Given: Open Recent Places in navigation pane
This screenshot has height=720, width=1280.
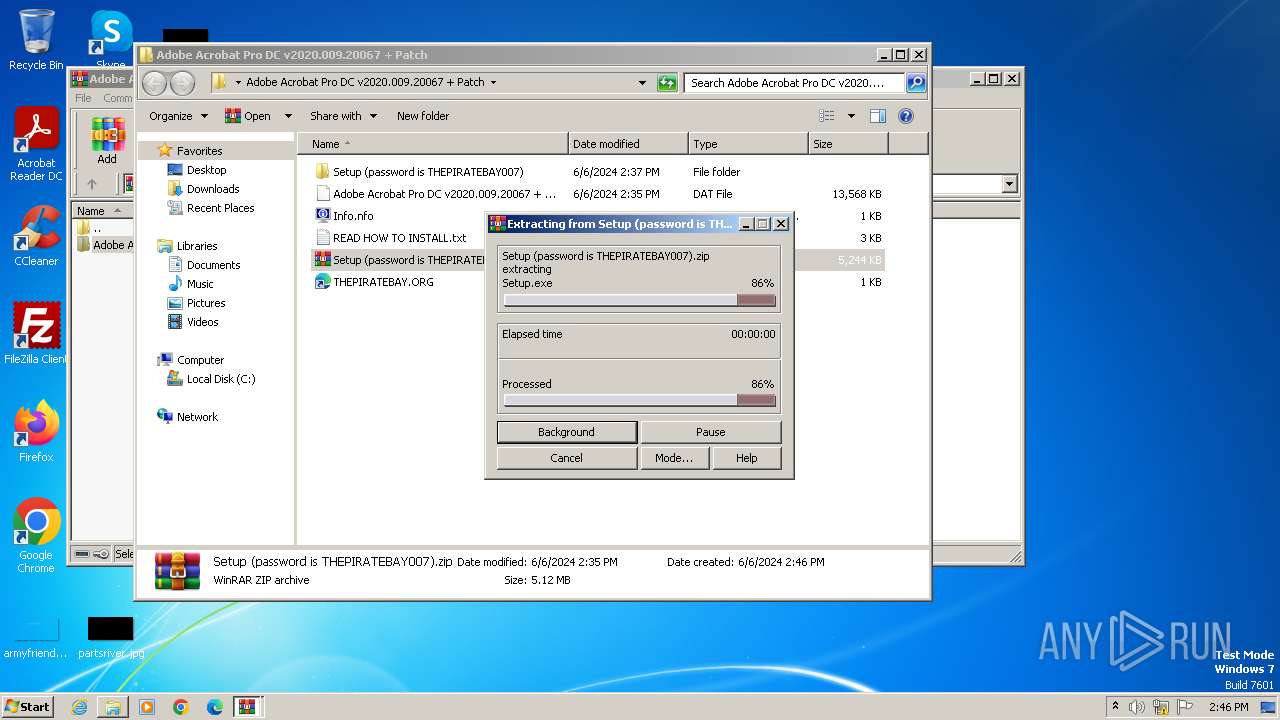Looking at the screenshot, I should 220,208.
